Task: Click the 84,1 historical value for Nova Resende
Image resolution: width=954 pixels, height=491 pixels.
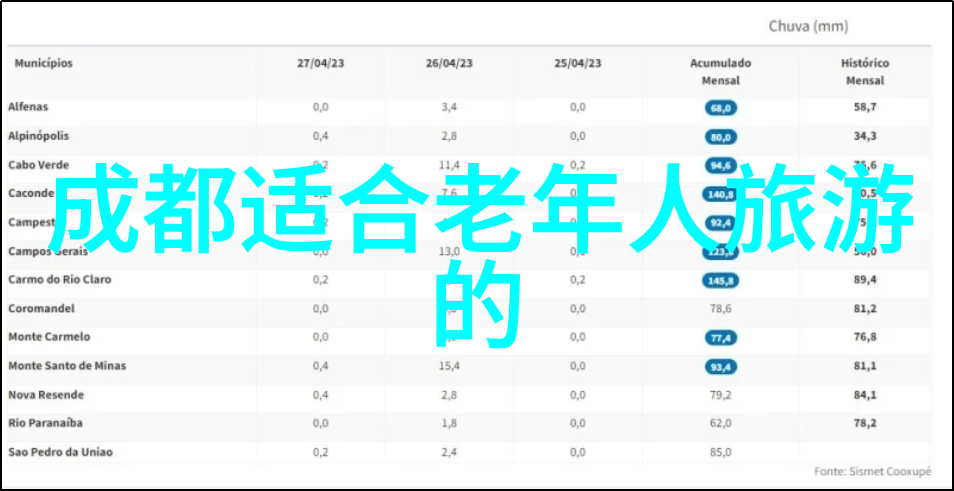Action: coord(865,395)
